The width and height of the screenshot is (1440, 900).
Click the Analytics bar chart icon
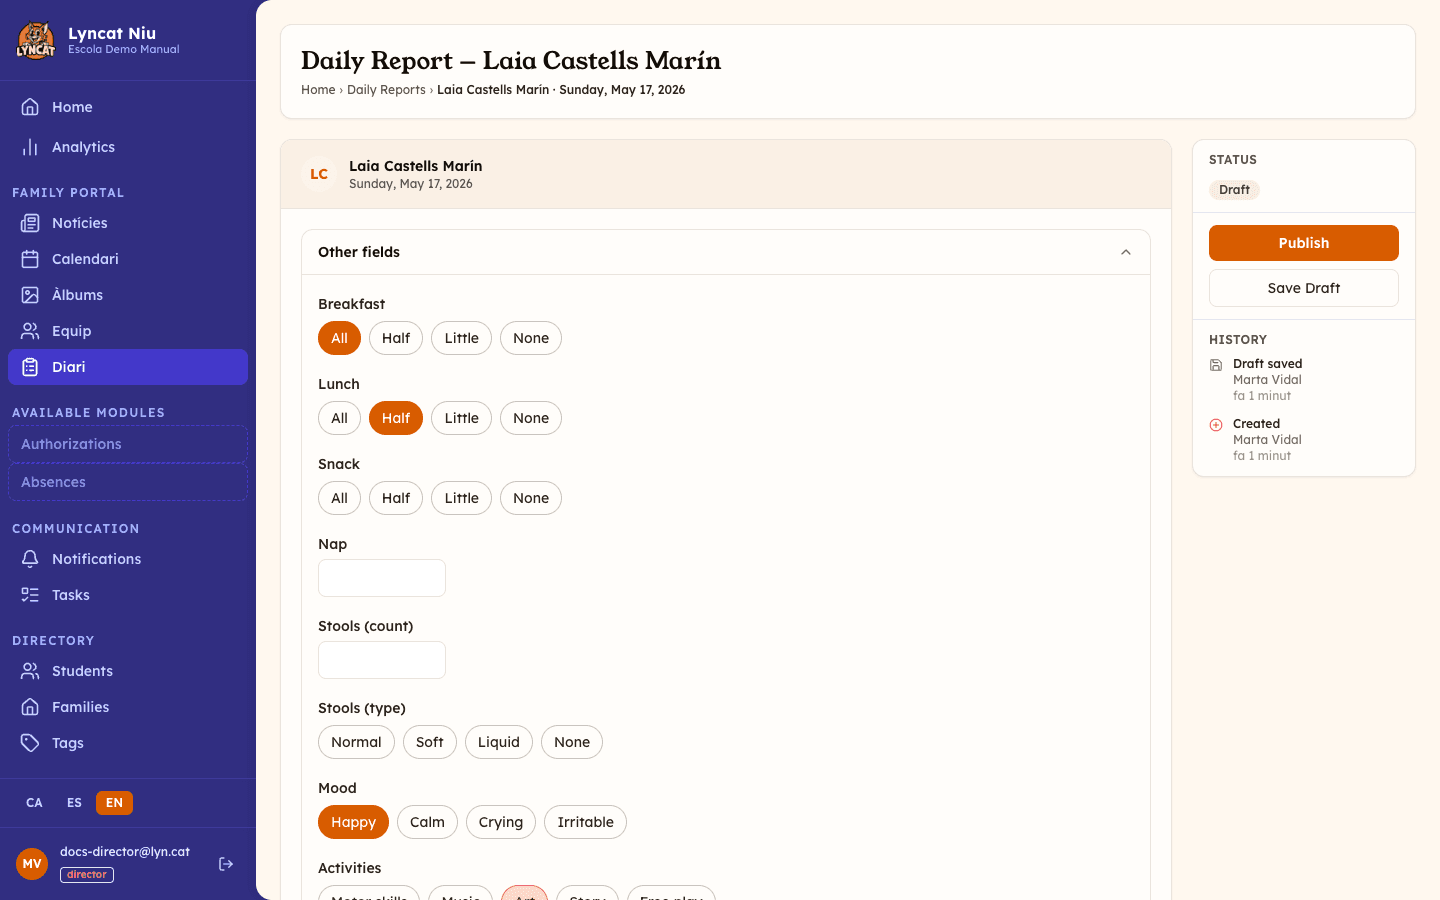click(x=31, y=147)
